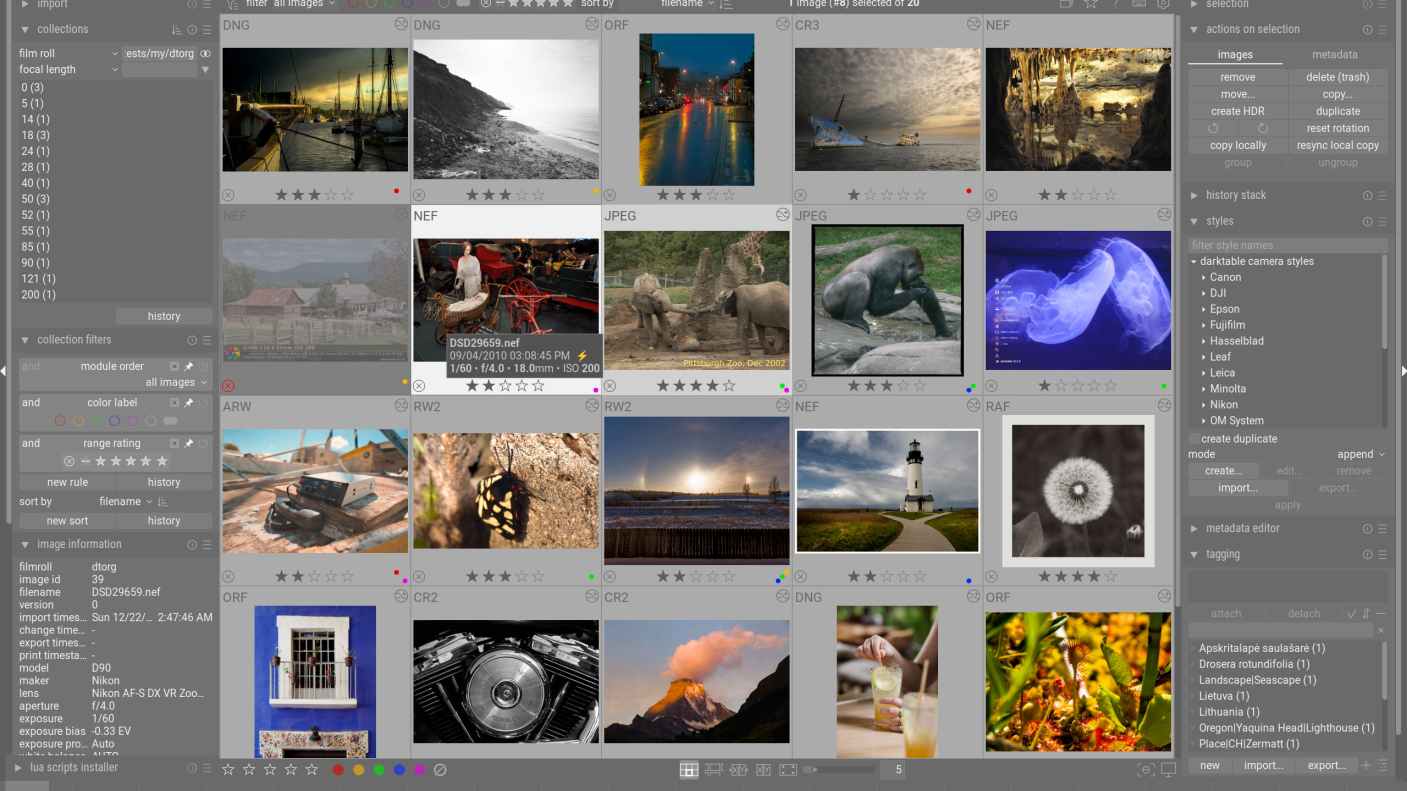
Task: Click the import button in the styles panel
Action: click(1237, 488)
